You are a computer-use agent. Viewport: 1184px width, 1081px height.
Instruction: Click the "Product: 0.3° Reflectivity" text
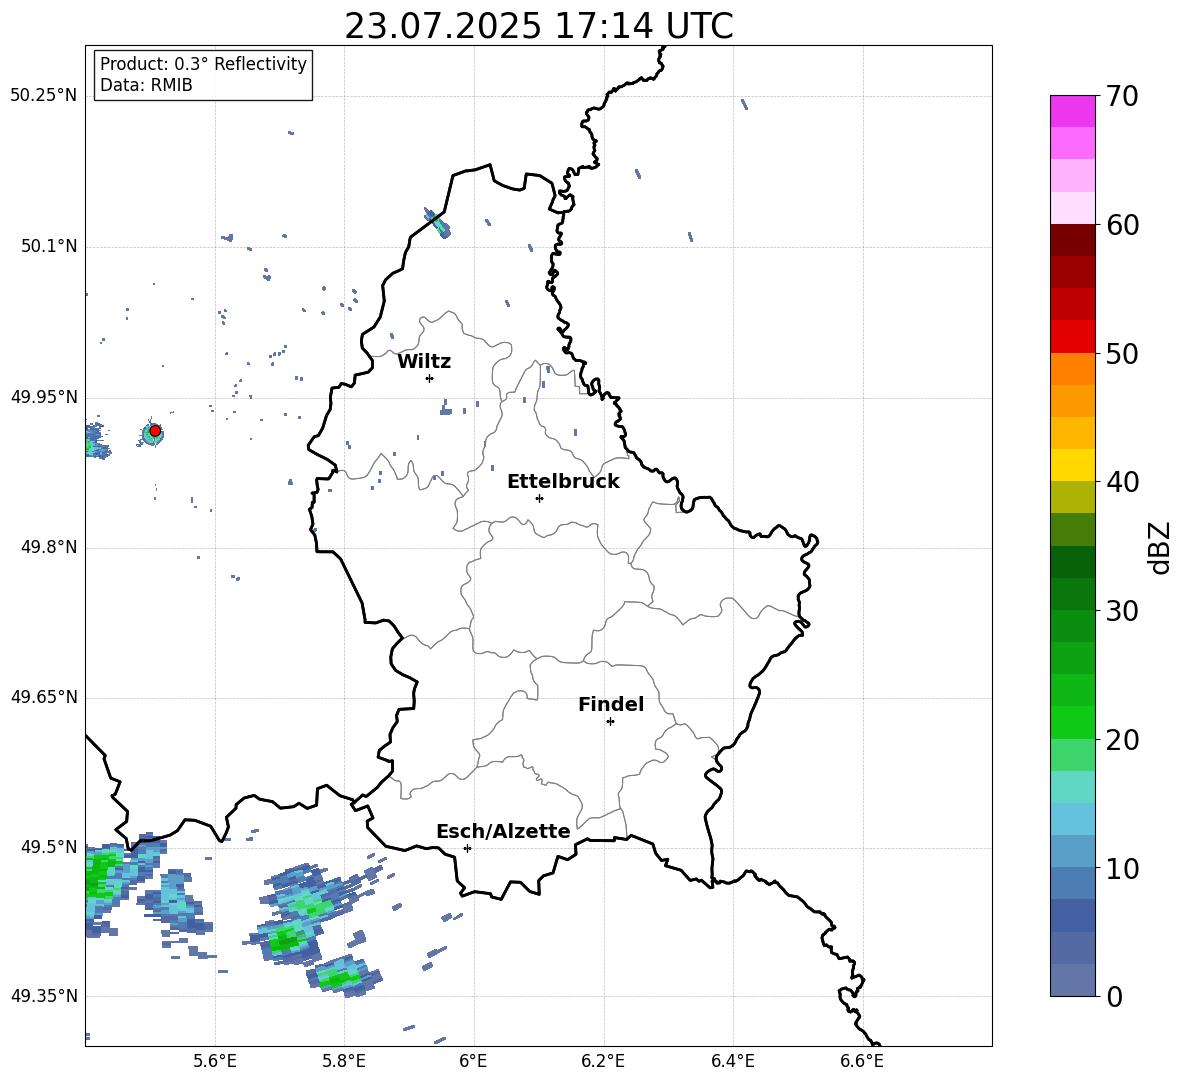pyautogui.click(x=203, y=64)
